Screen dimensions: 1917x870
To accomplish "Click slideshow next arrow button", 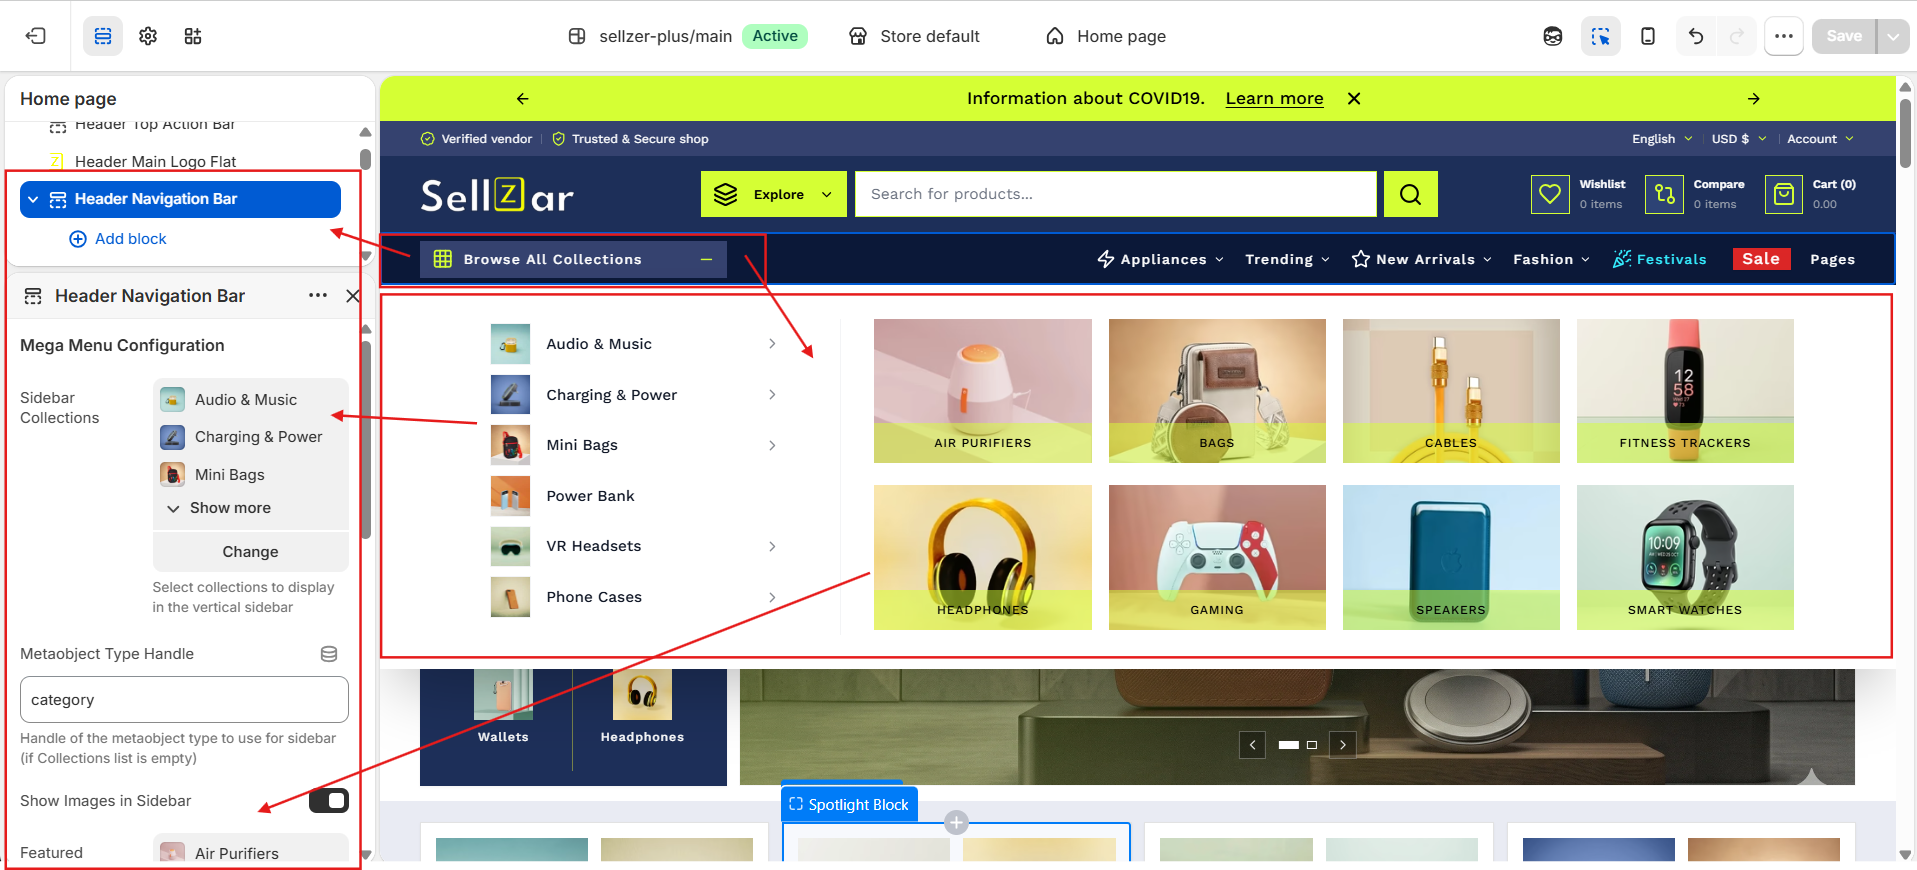I will (x=1342, y=745).
